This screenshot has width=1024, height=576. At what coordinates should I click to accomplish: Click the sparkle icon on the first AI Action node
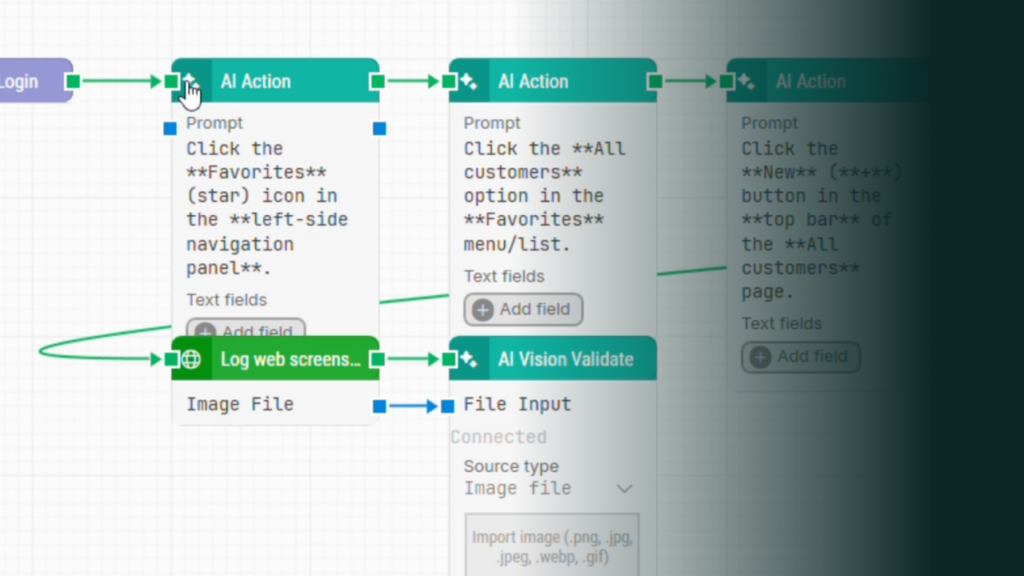(192, 82)
